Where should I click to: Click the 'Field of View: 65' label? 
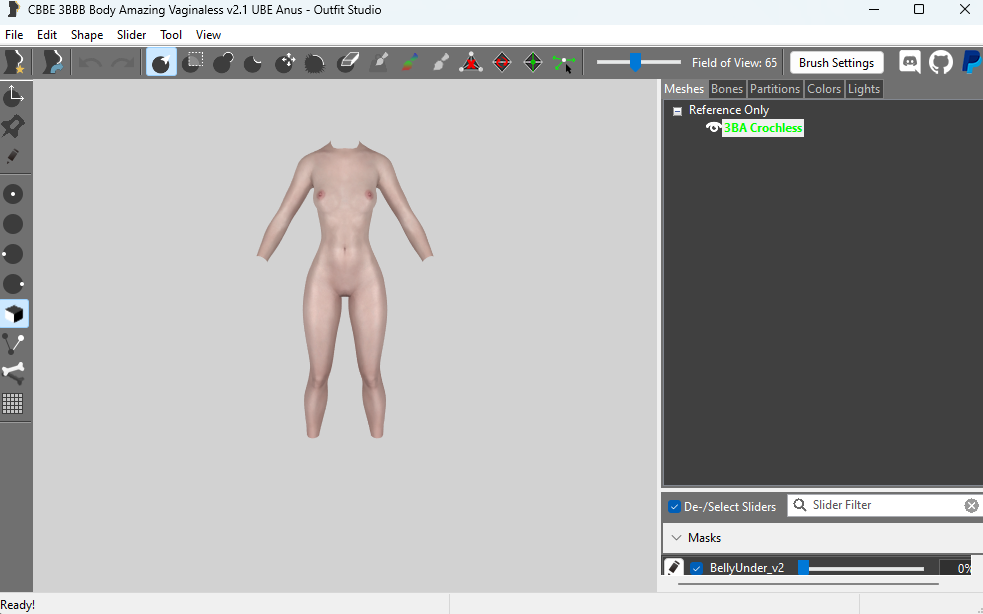pyautogui.click(x=734, y=63)
